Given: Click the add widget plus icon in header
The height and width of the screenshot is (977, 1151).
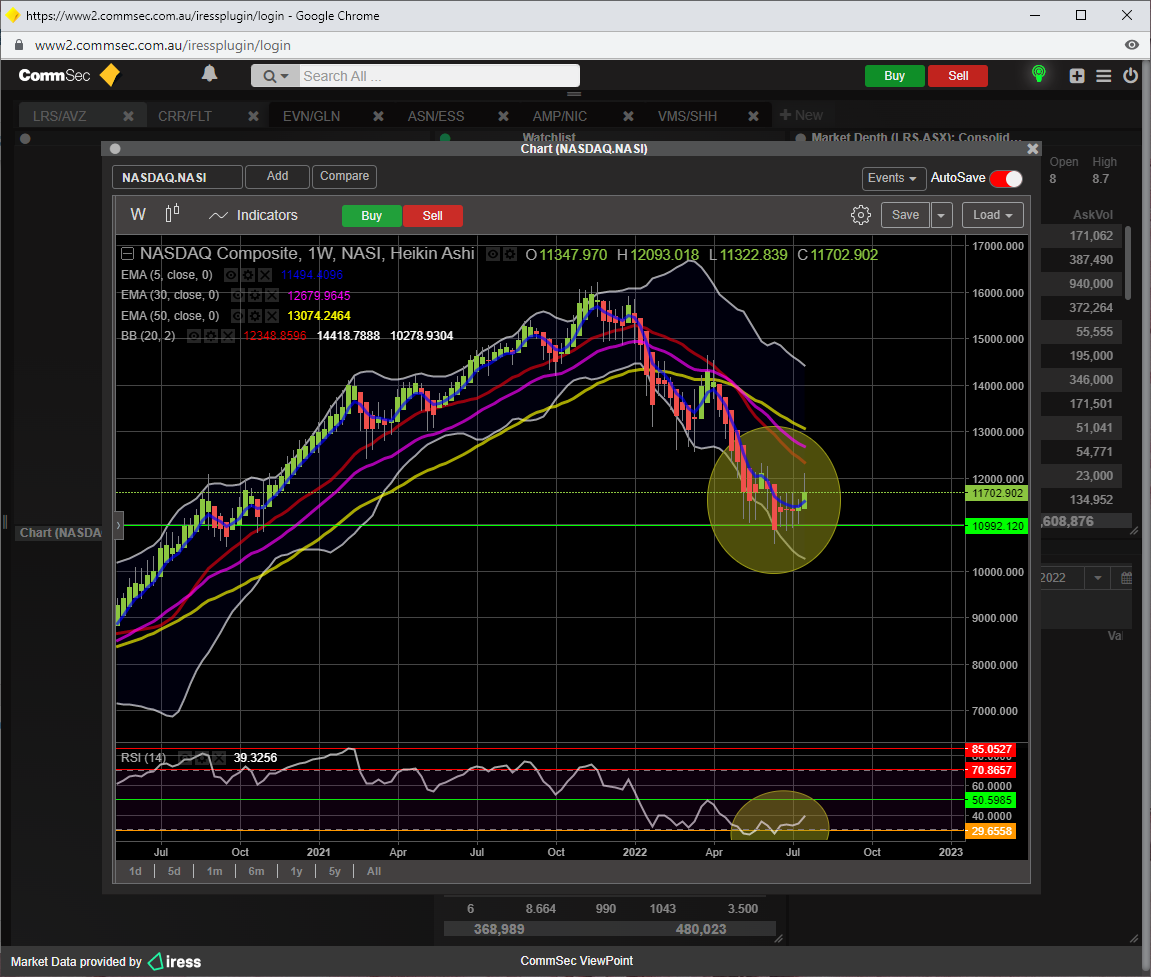Looking at the screenshot, I should point(1077,76).
